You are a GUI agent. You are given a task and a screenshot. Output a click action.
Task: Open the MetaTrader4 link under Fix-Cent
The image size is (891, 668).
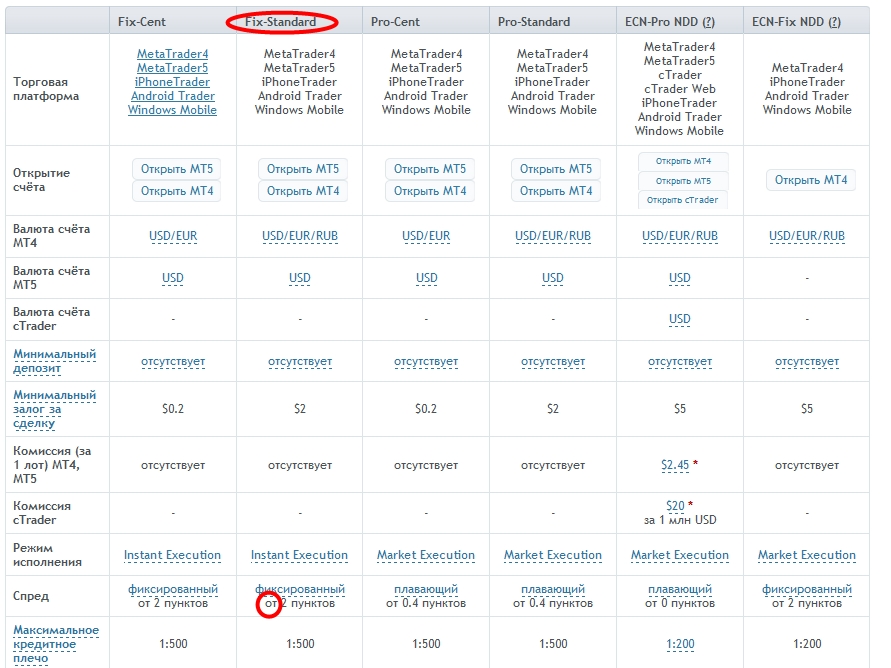(x=172, y=54)
